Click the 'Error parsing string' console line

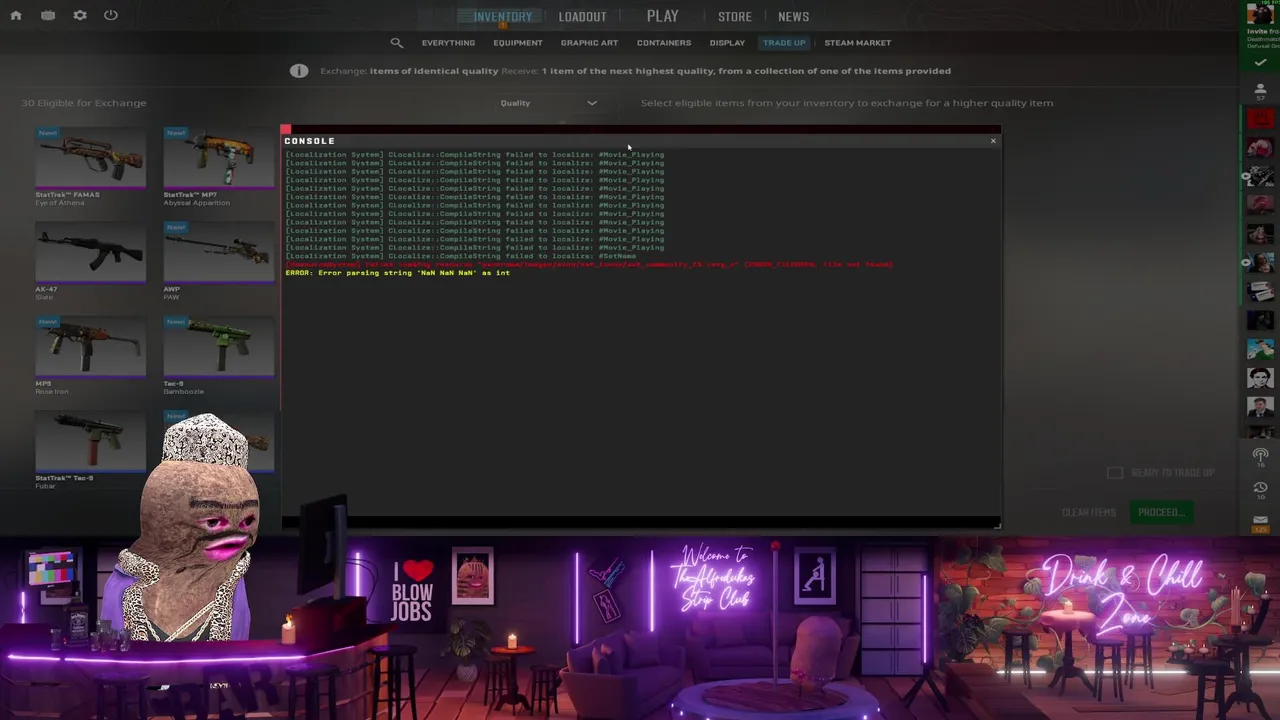click(398, 273)
